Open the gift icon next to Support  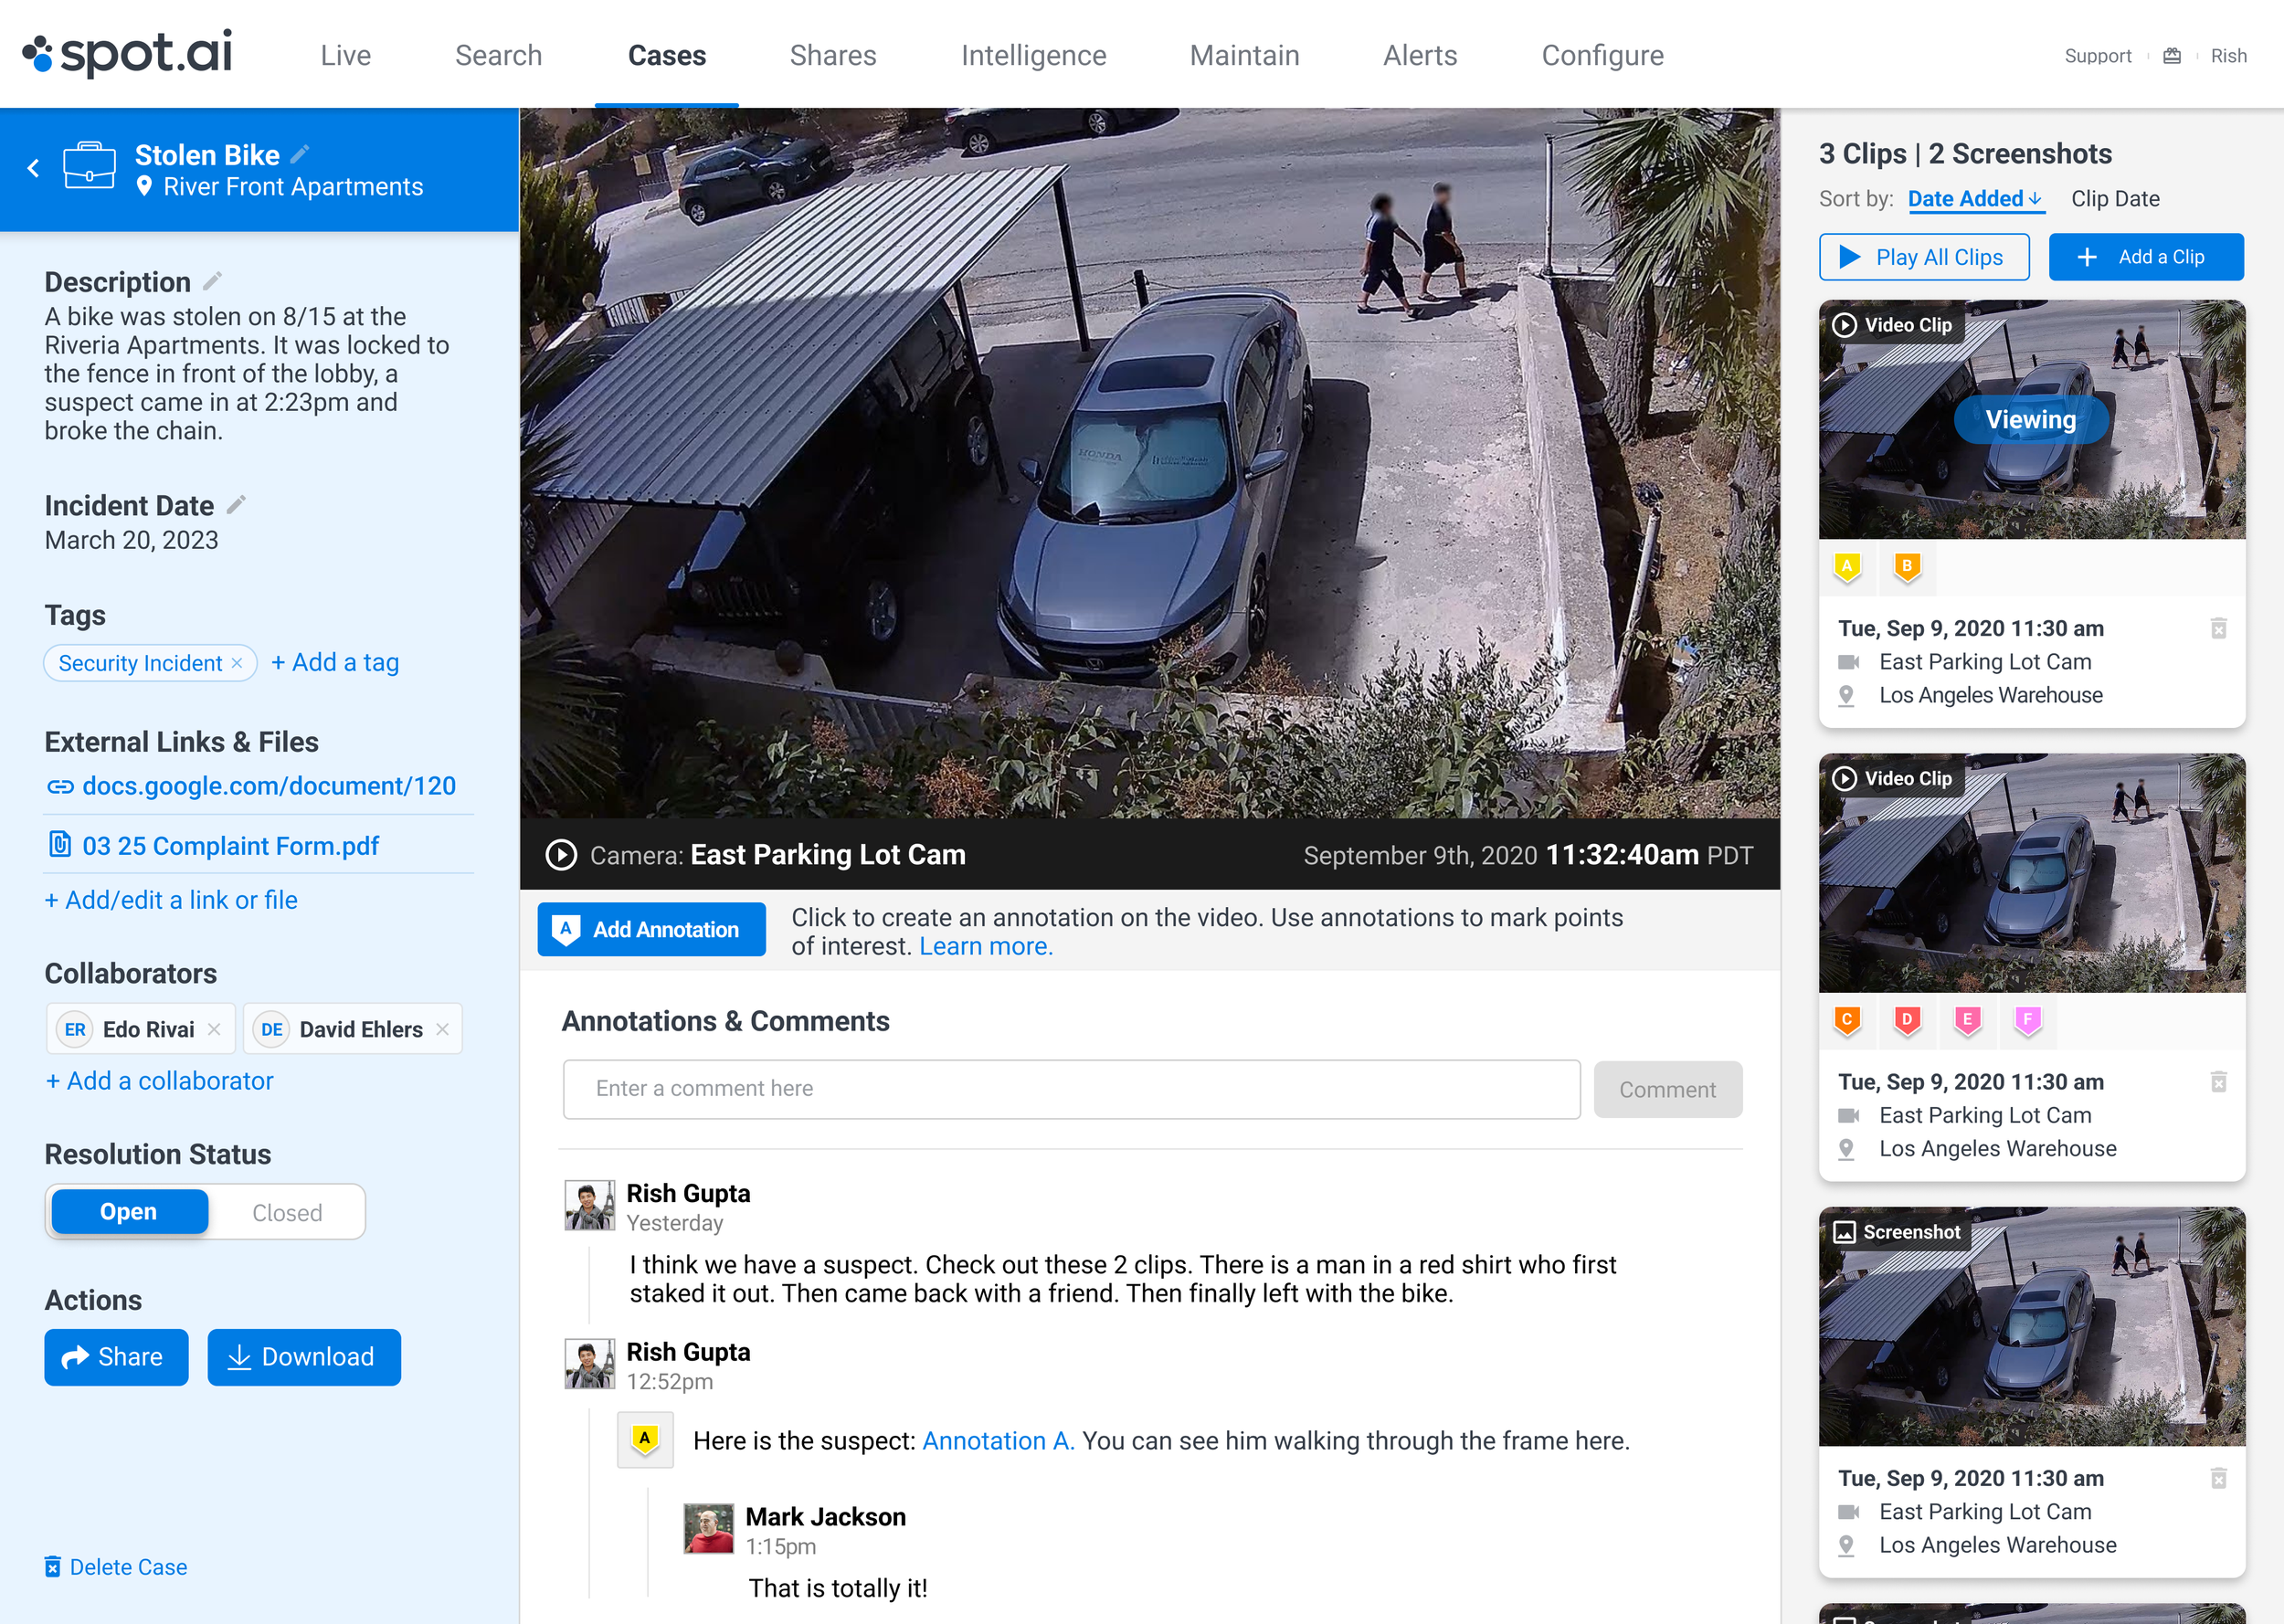click(x=2171, y=56)
